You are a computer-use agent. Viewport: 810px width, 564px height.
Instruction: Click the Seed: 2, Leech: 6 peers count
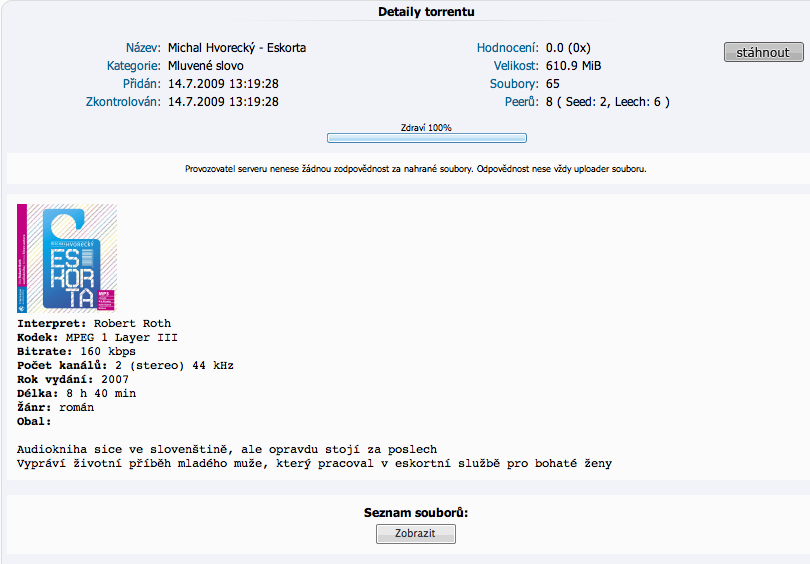[607, 102]
